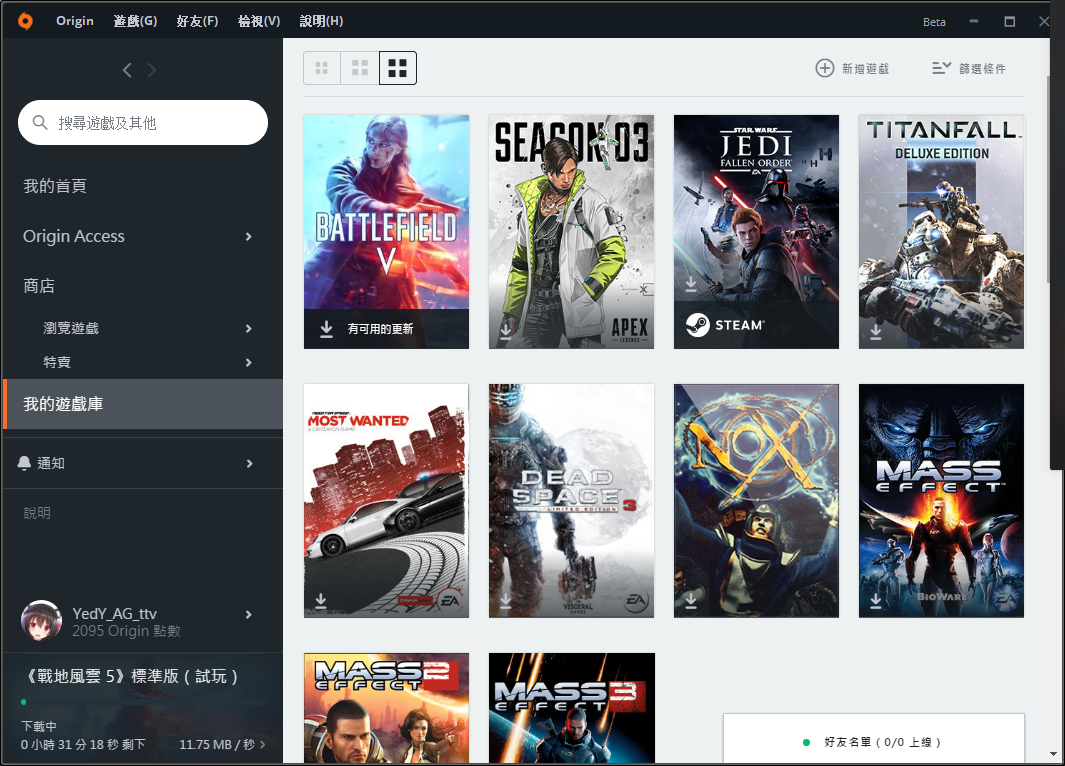Open the NOX game tile
The image size is (1065, 766).
click(x=756, y=500)
